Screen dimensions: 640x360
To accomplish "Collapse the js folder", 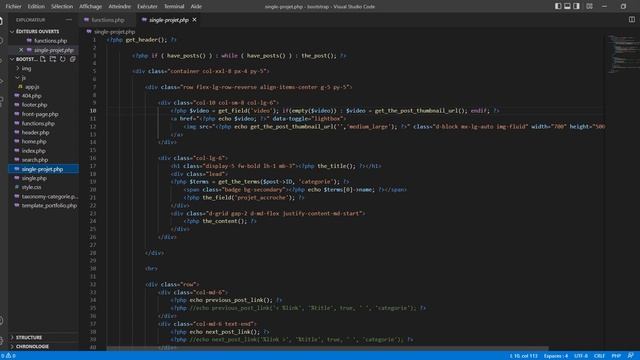I will [24, 78].
